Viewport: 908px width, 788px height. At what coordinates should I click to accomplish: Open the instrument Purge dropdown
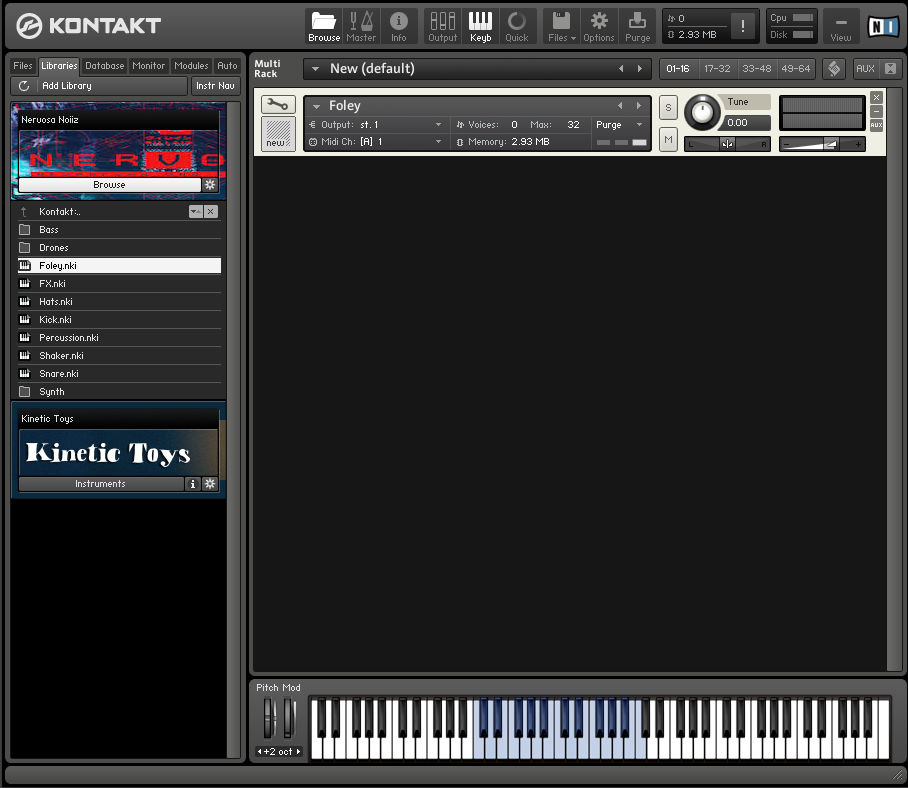(639, 124)
